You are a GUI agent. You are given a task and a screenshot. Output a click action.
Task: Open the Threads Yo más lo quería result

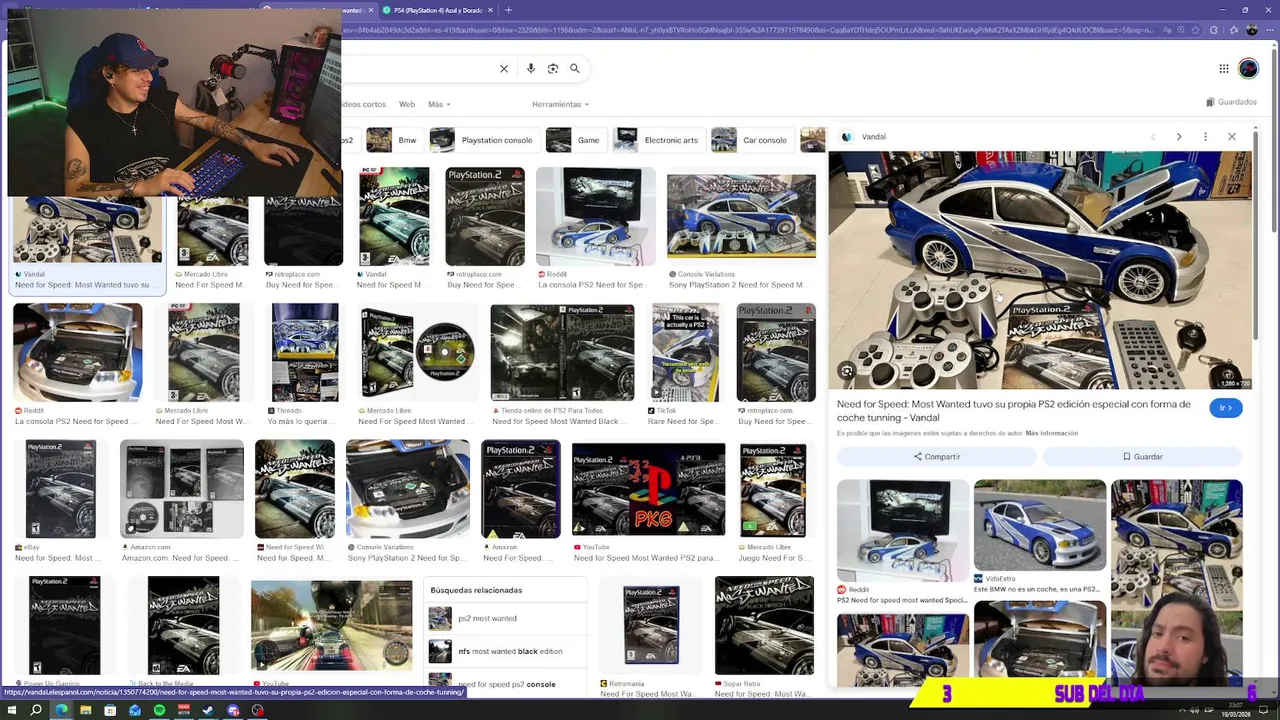pos(305,352)
